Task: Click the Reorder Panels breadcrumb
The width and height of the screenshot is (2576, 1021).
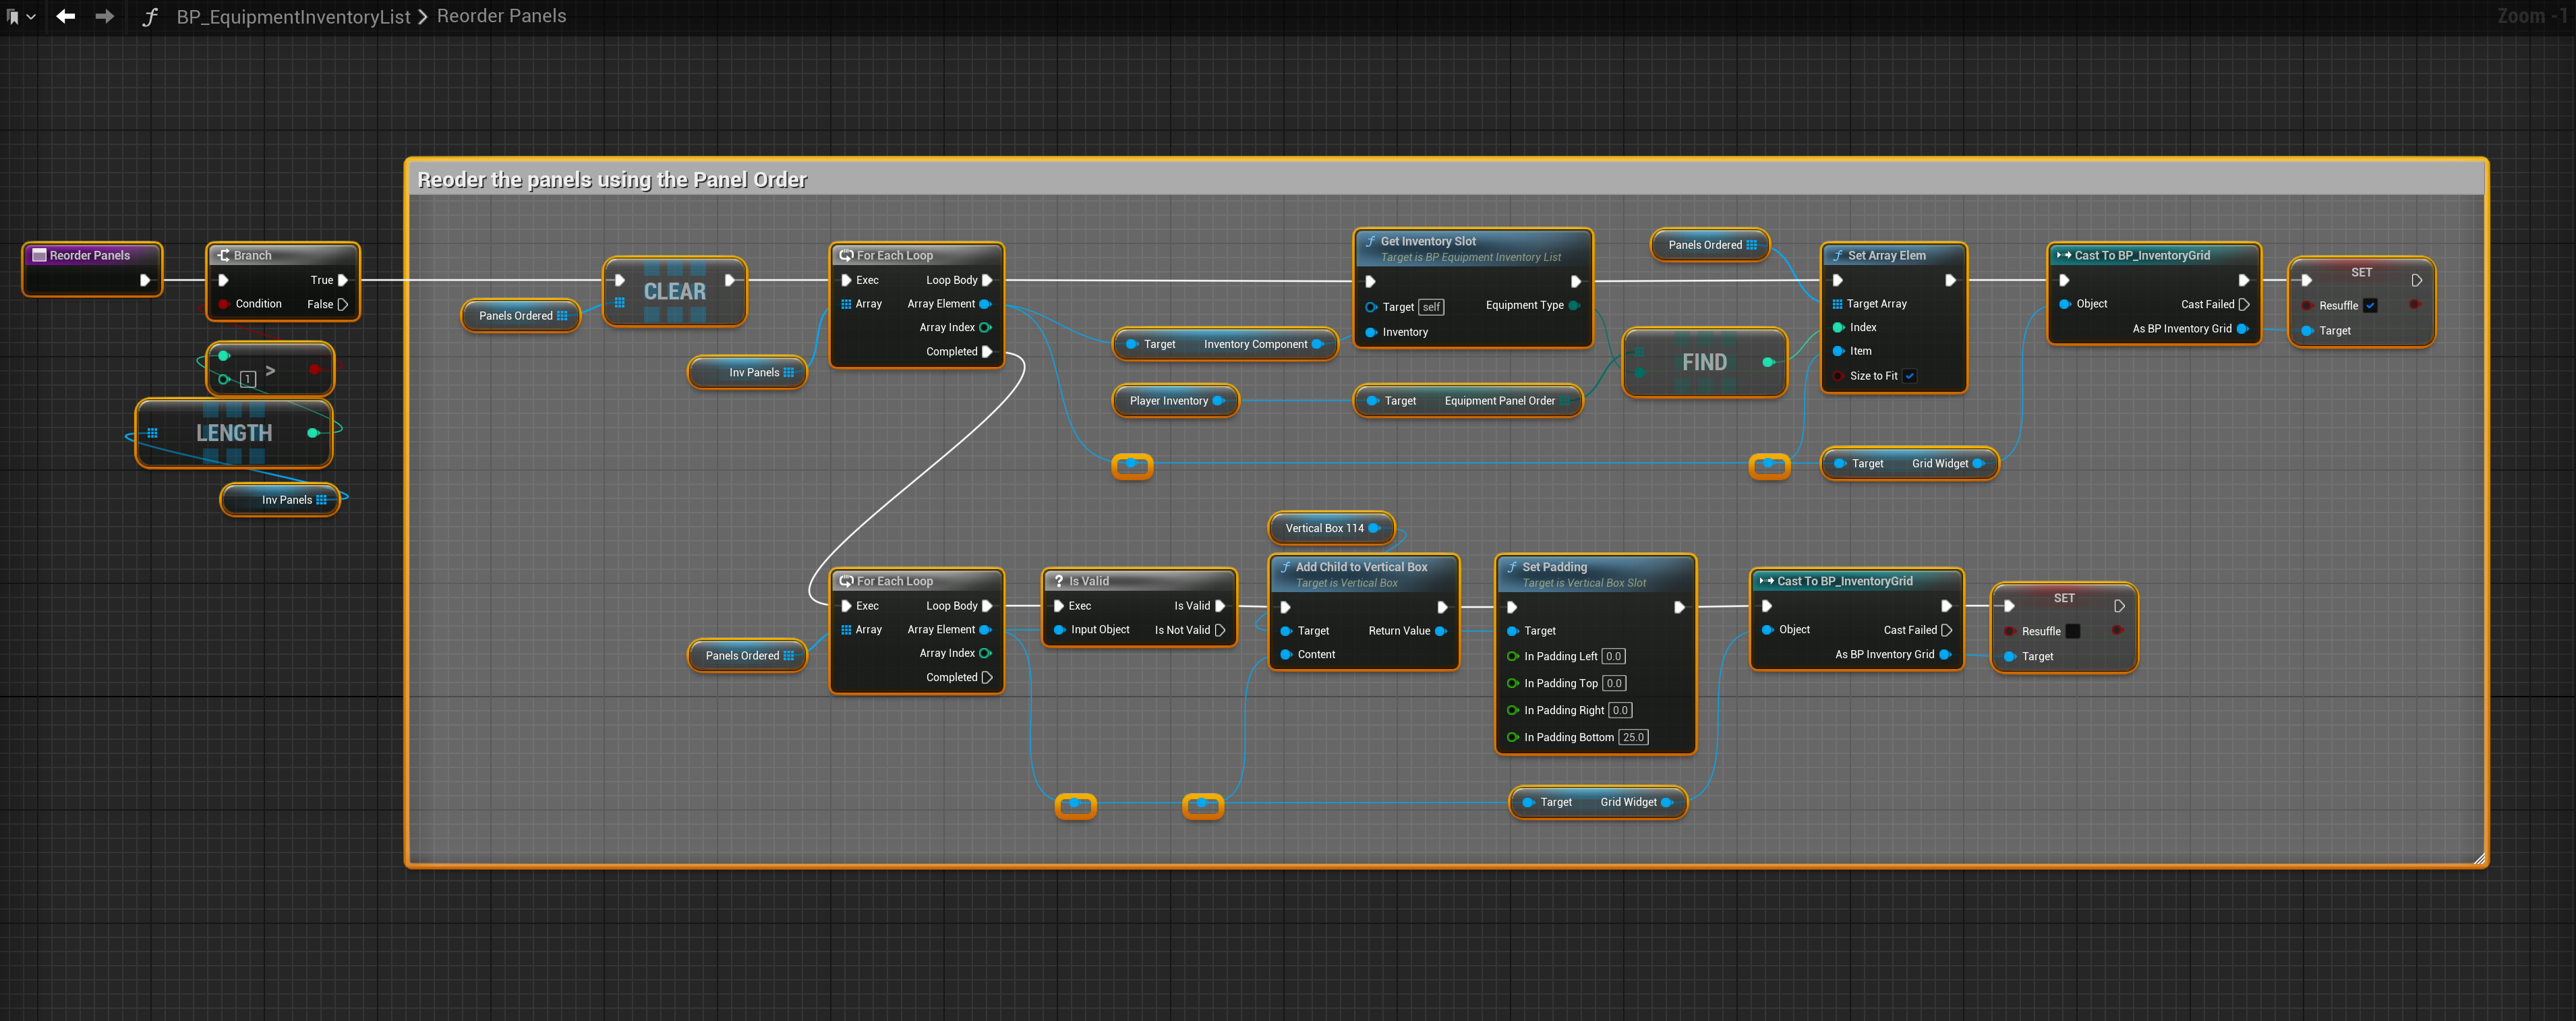Action: [501, 16]
